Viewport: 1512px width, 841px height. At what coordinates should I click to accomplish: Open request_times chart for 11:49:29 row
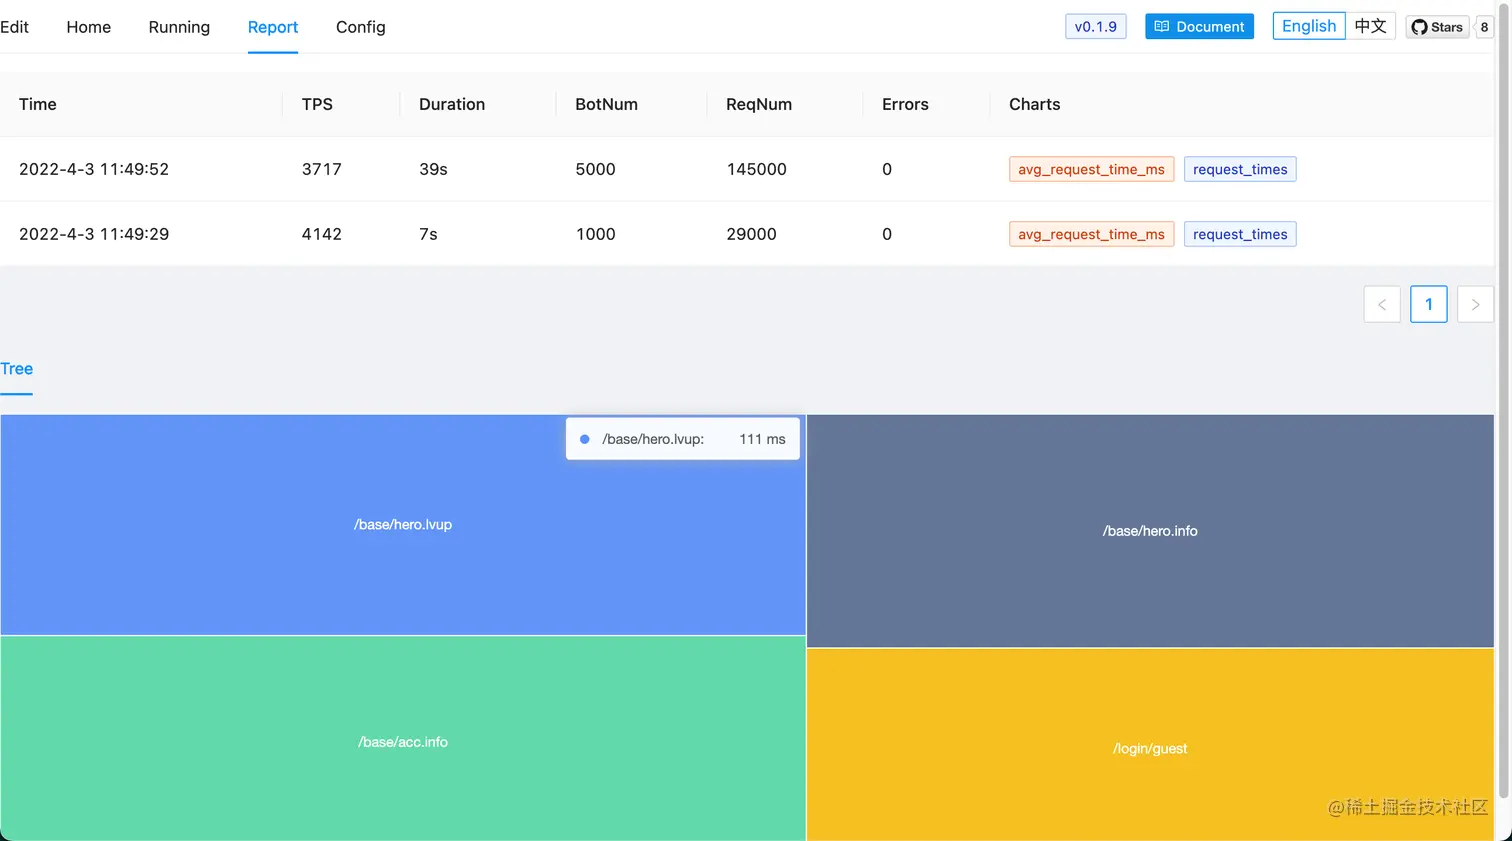(x=1240, y=234)
